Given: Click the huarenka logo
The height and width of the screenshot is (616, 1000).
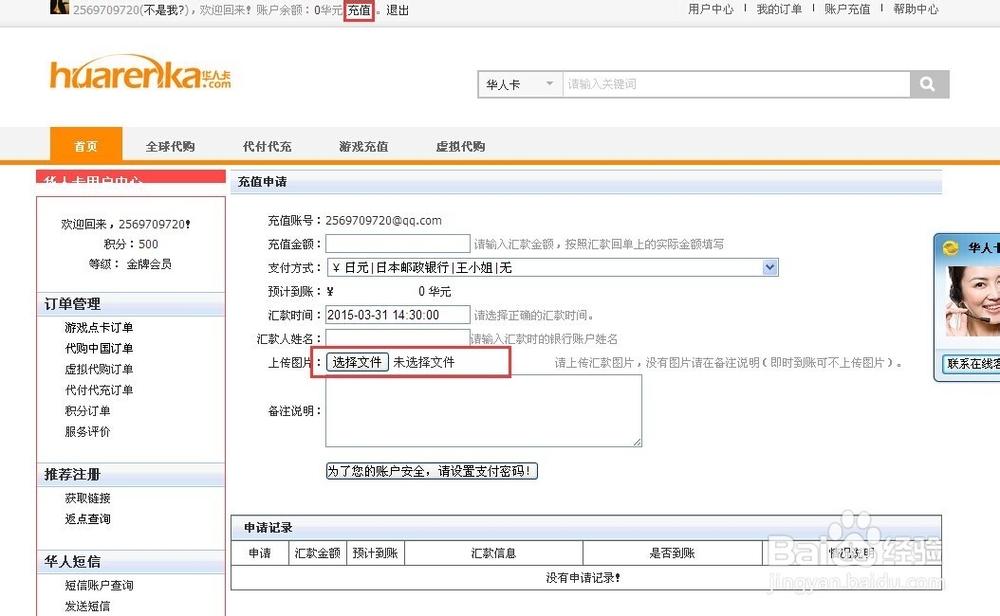Looking at the screenshot, I should point(140,75).
